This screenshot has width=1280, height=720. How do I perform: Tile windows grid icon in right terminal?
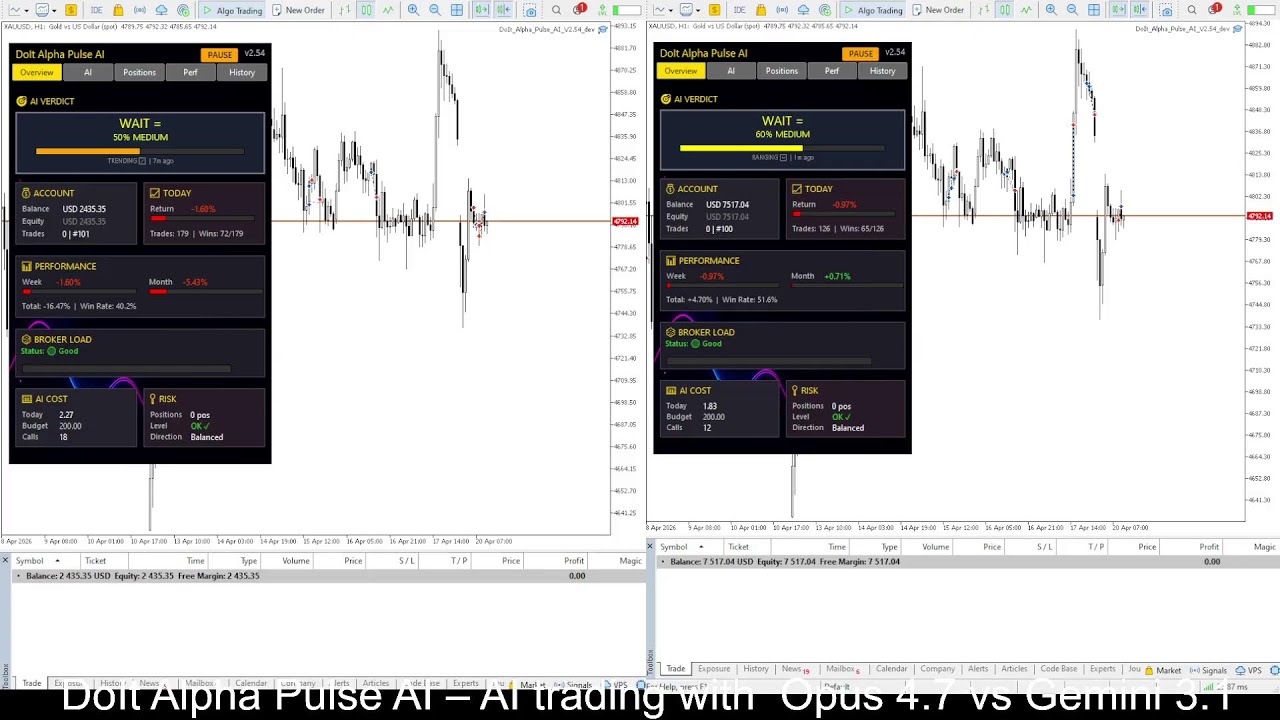[x=1094, y=10]
